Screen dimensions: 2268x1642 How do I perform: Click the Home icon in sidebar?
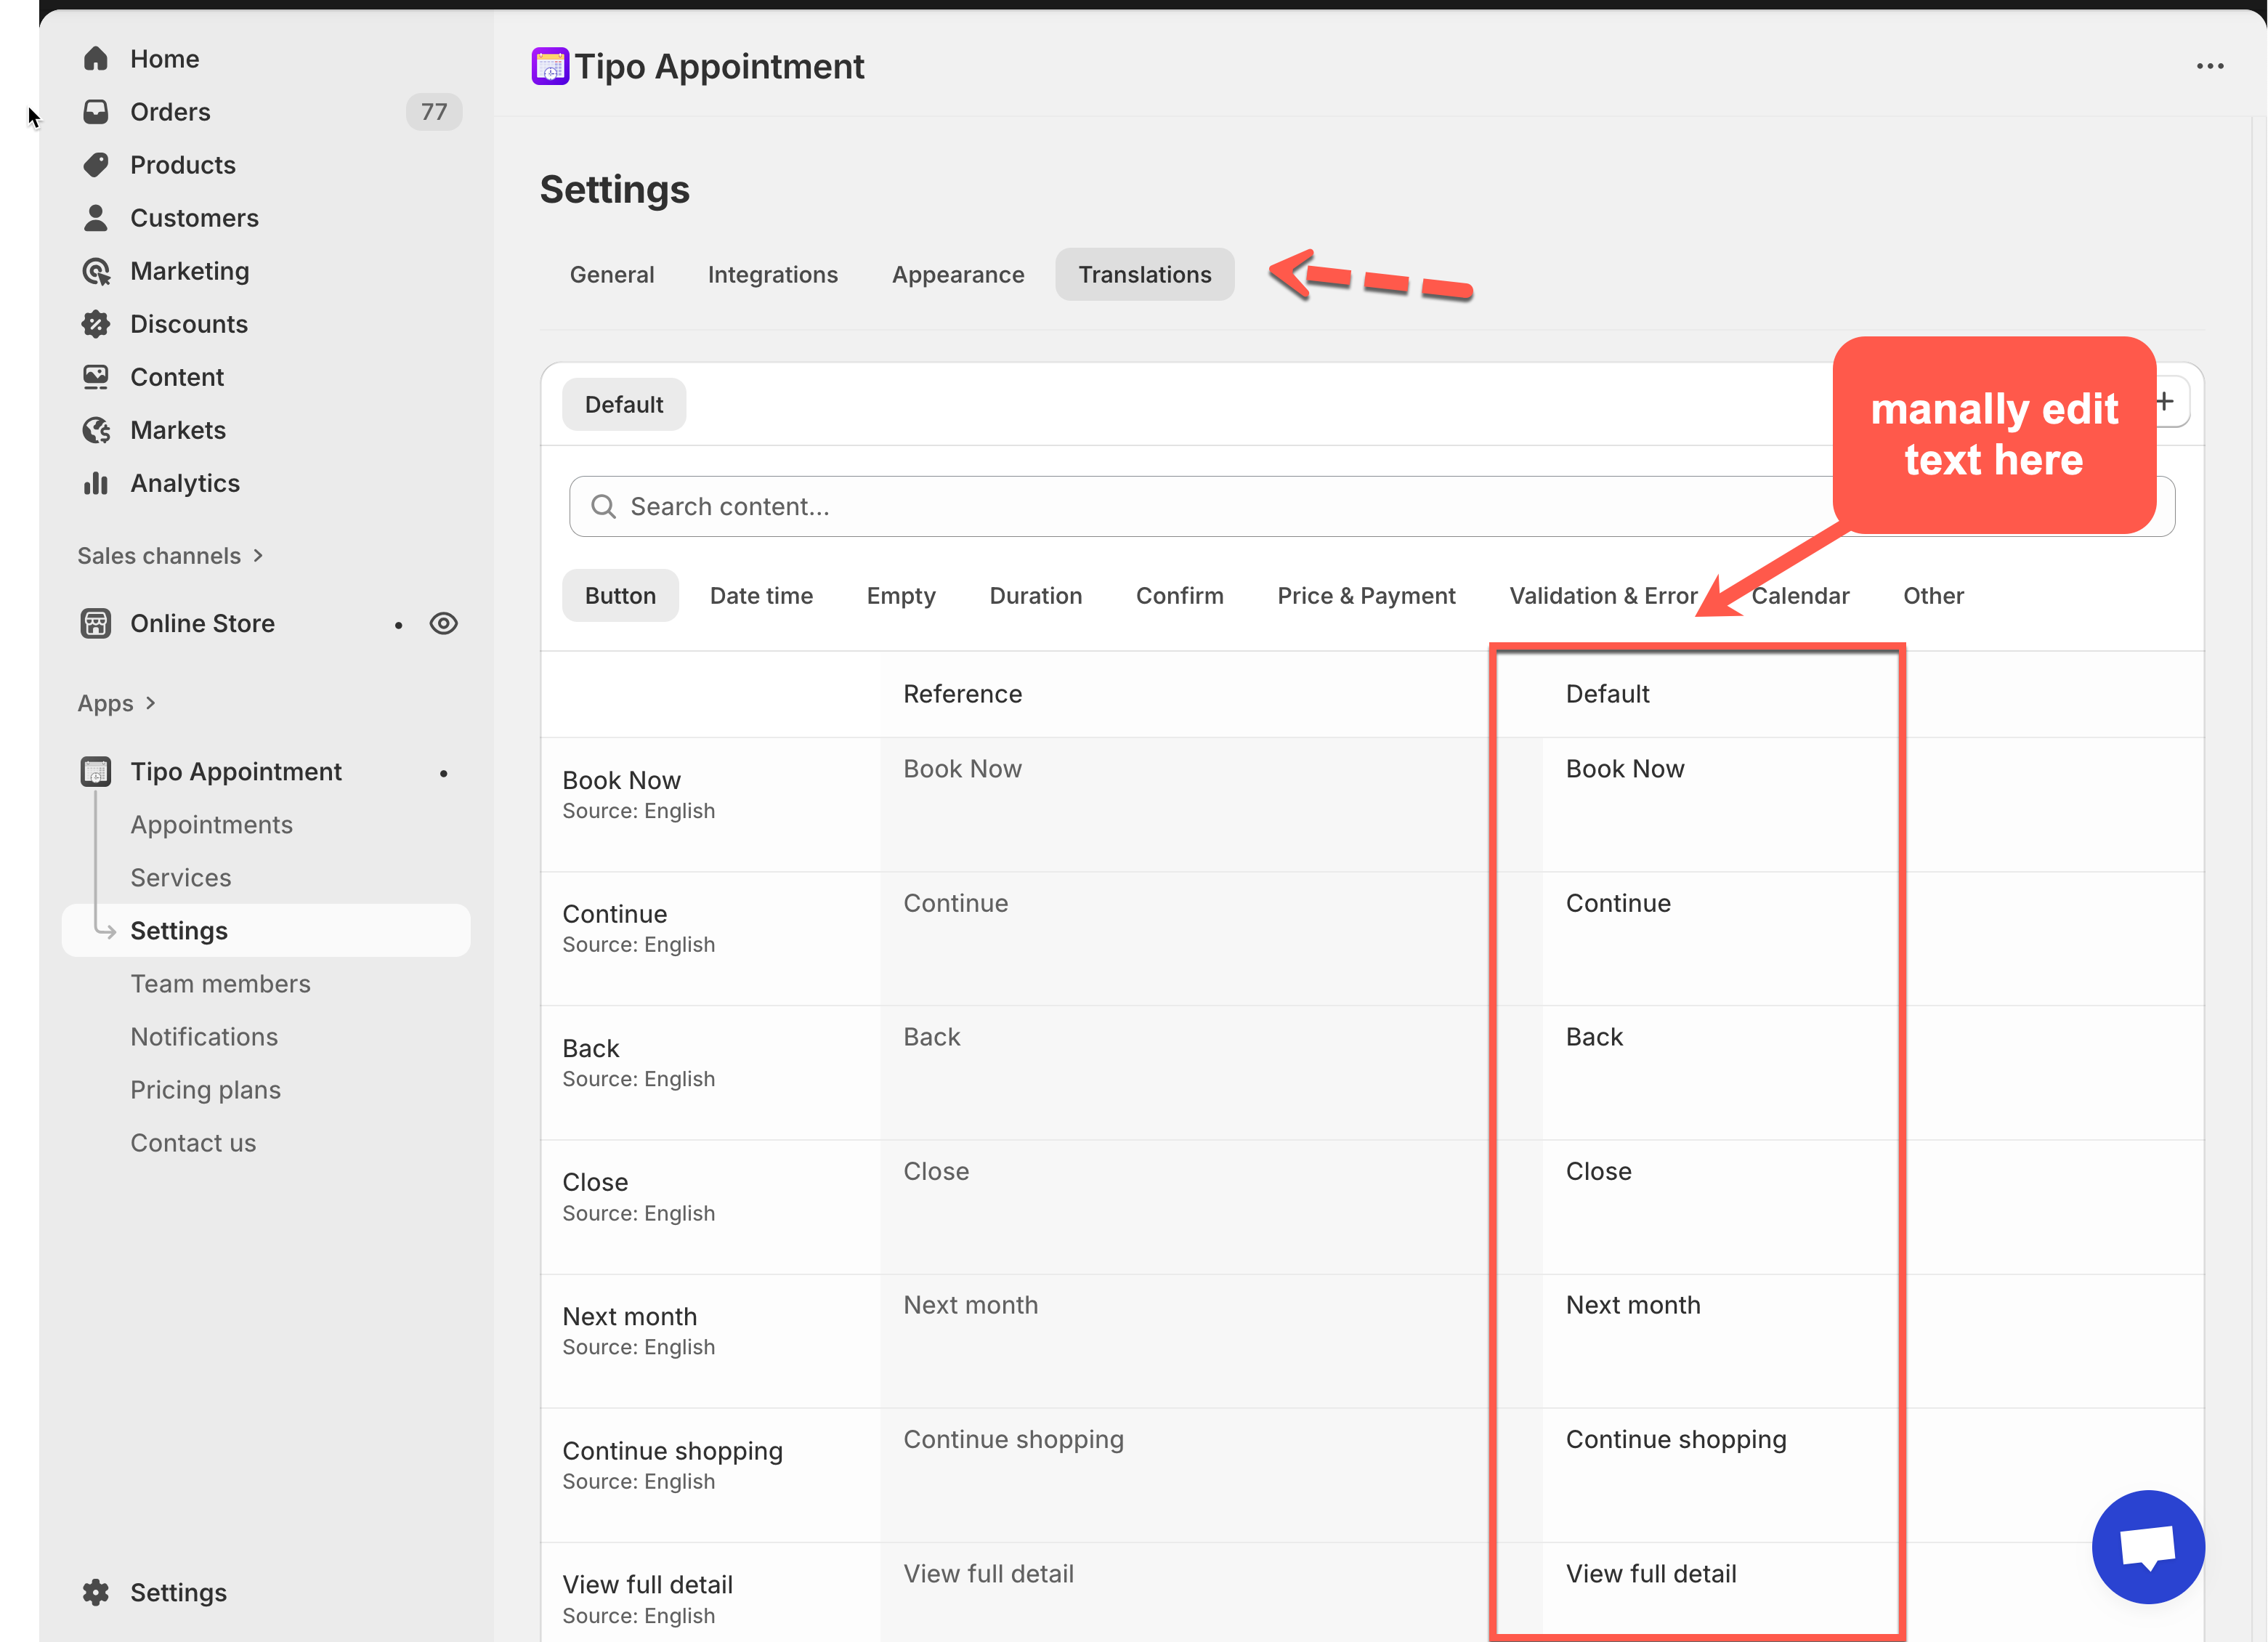point(96,59)
